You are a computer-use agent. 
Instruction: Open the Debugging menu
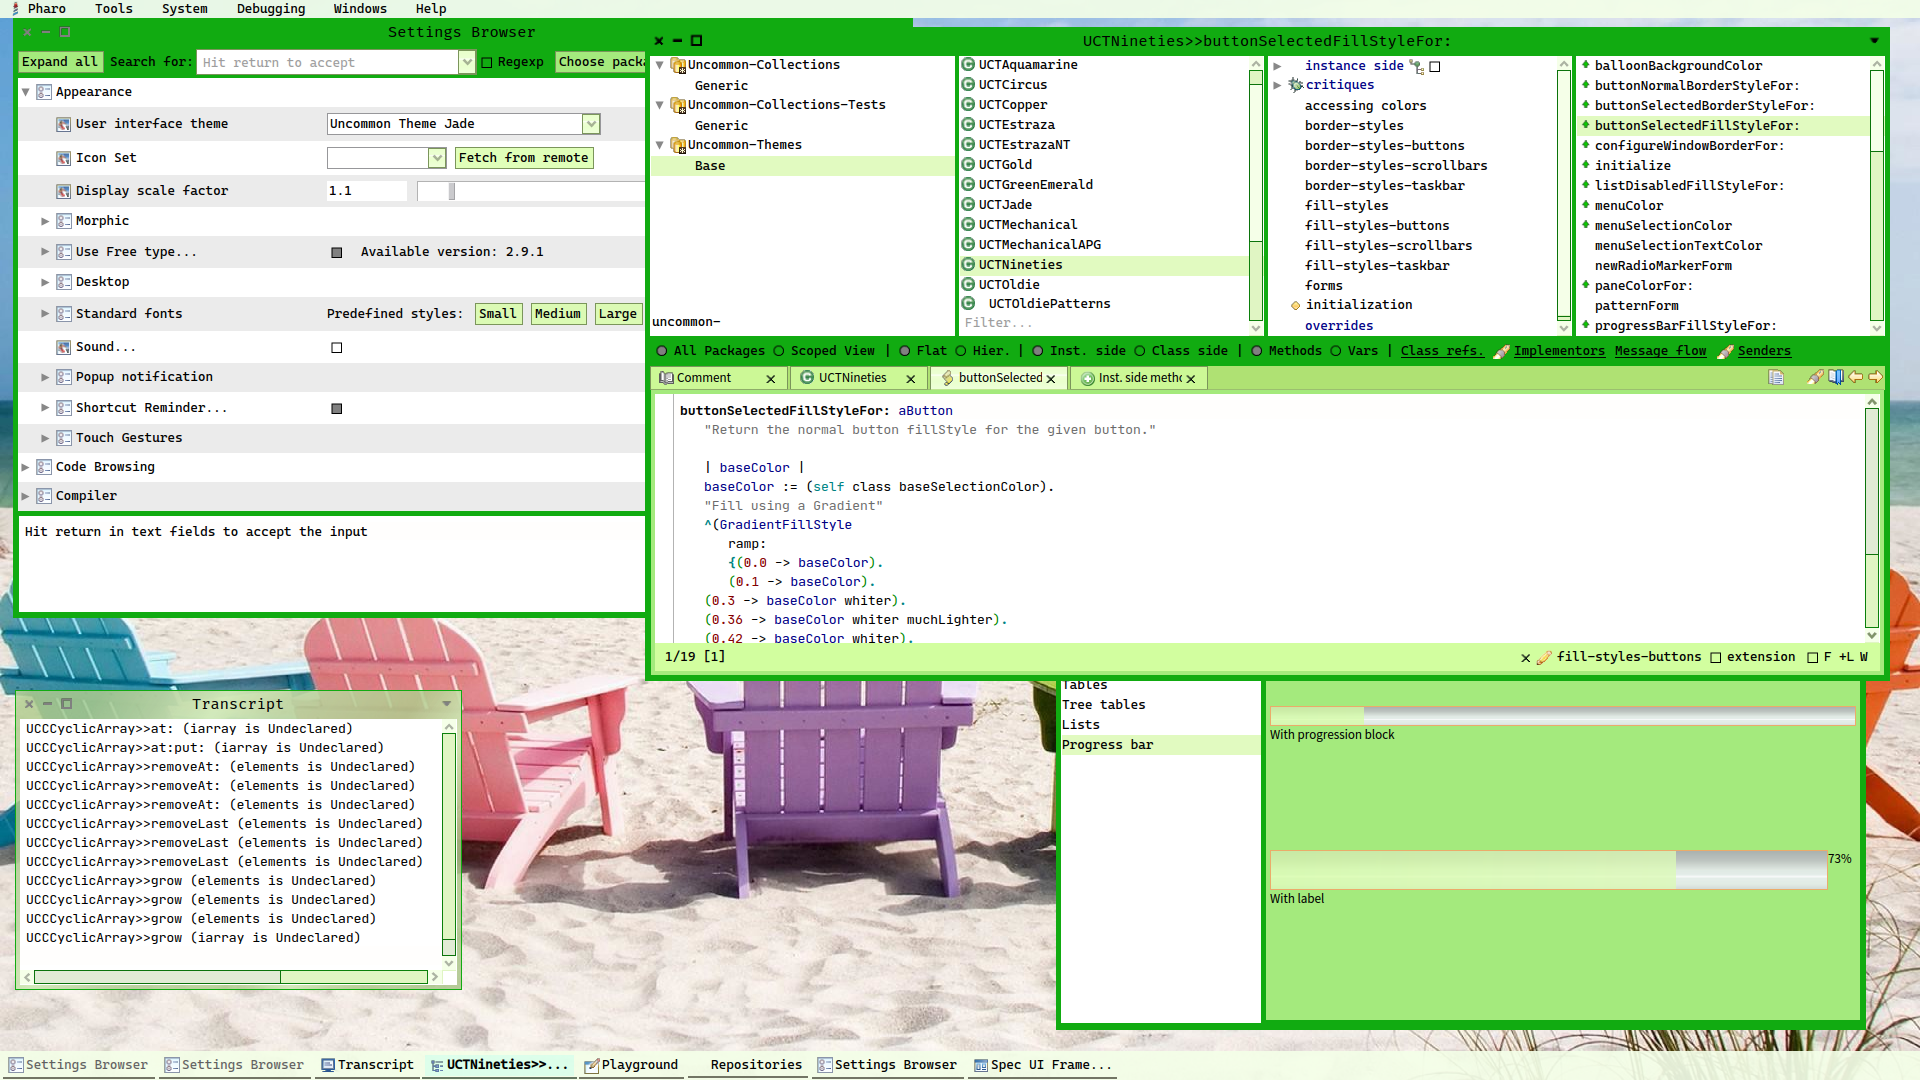pyautogui.click(x=270, y=9)
